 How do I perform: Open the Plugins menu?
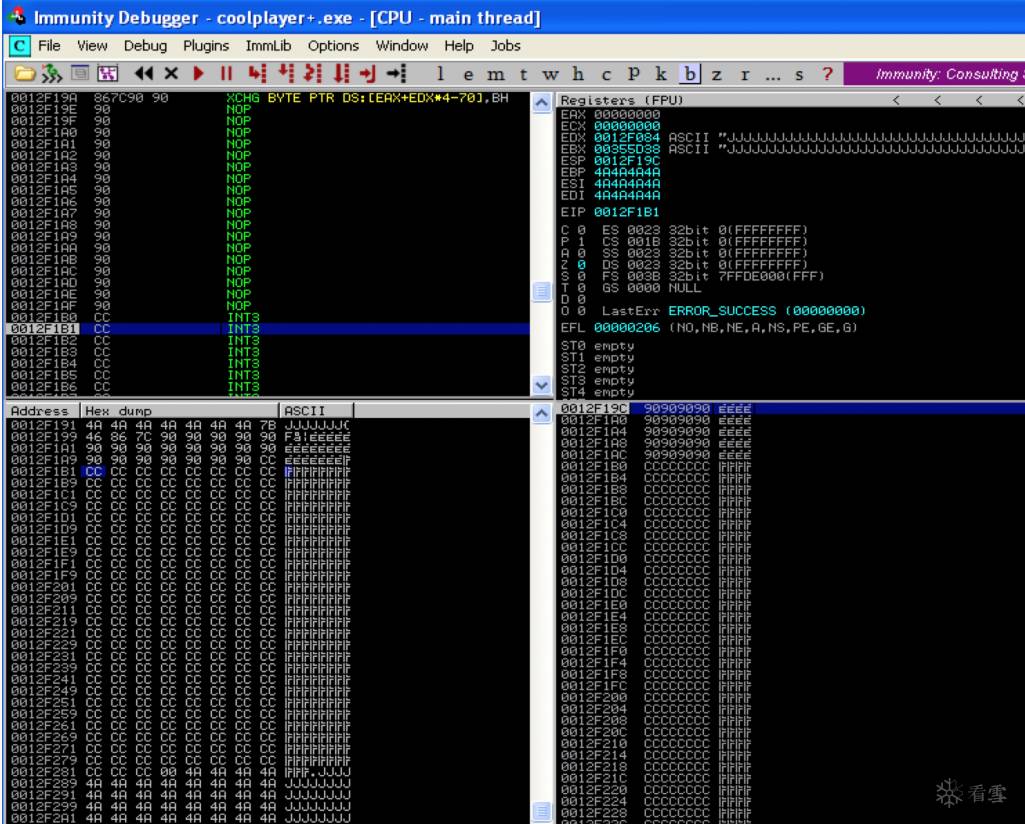206,46
